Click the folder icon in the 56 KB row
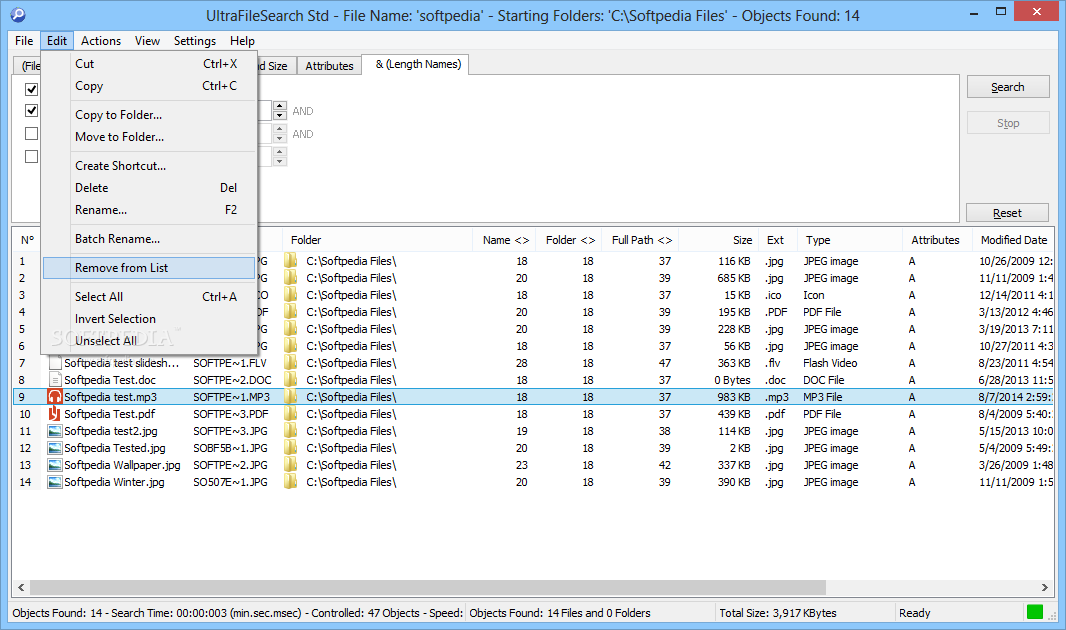Image resolution: width=1066 pixels, height=630 pixels. click(291, 346)
